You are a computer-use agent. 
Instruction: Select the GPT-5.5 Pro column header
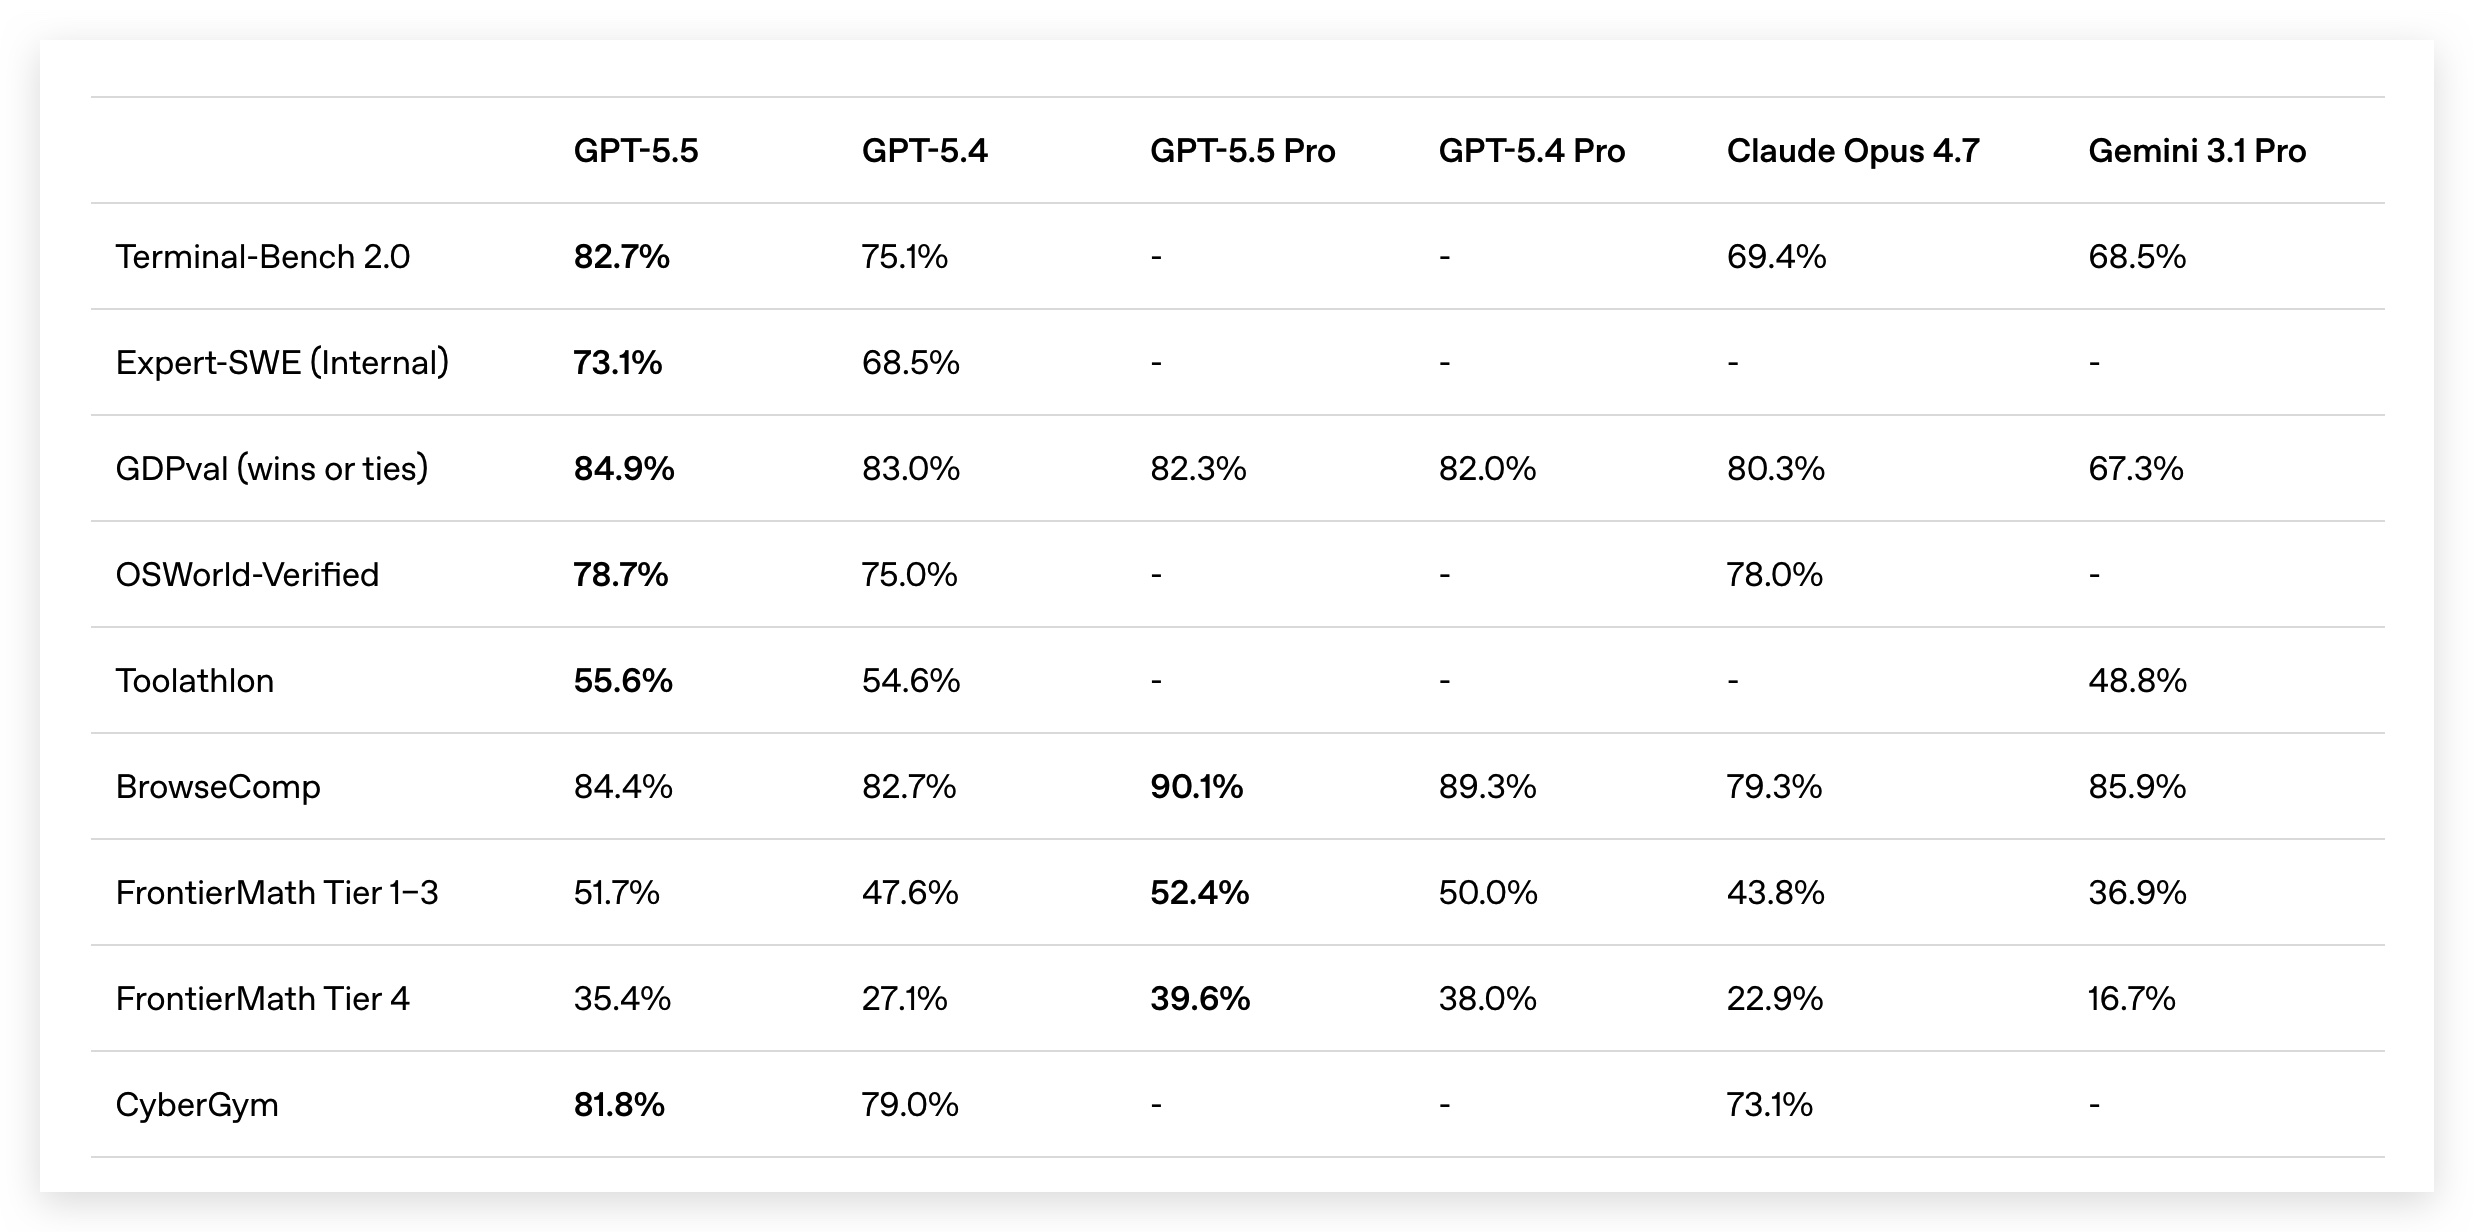(x=1242, y=151)
